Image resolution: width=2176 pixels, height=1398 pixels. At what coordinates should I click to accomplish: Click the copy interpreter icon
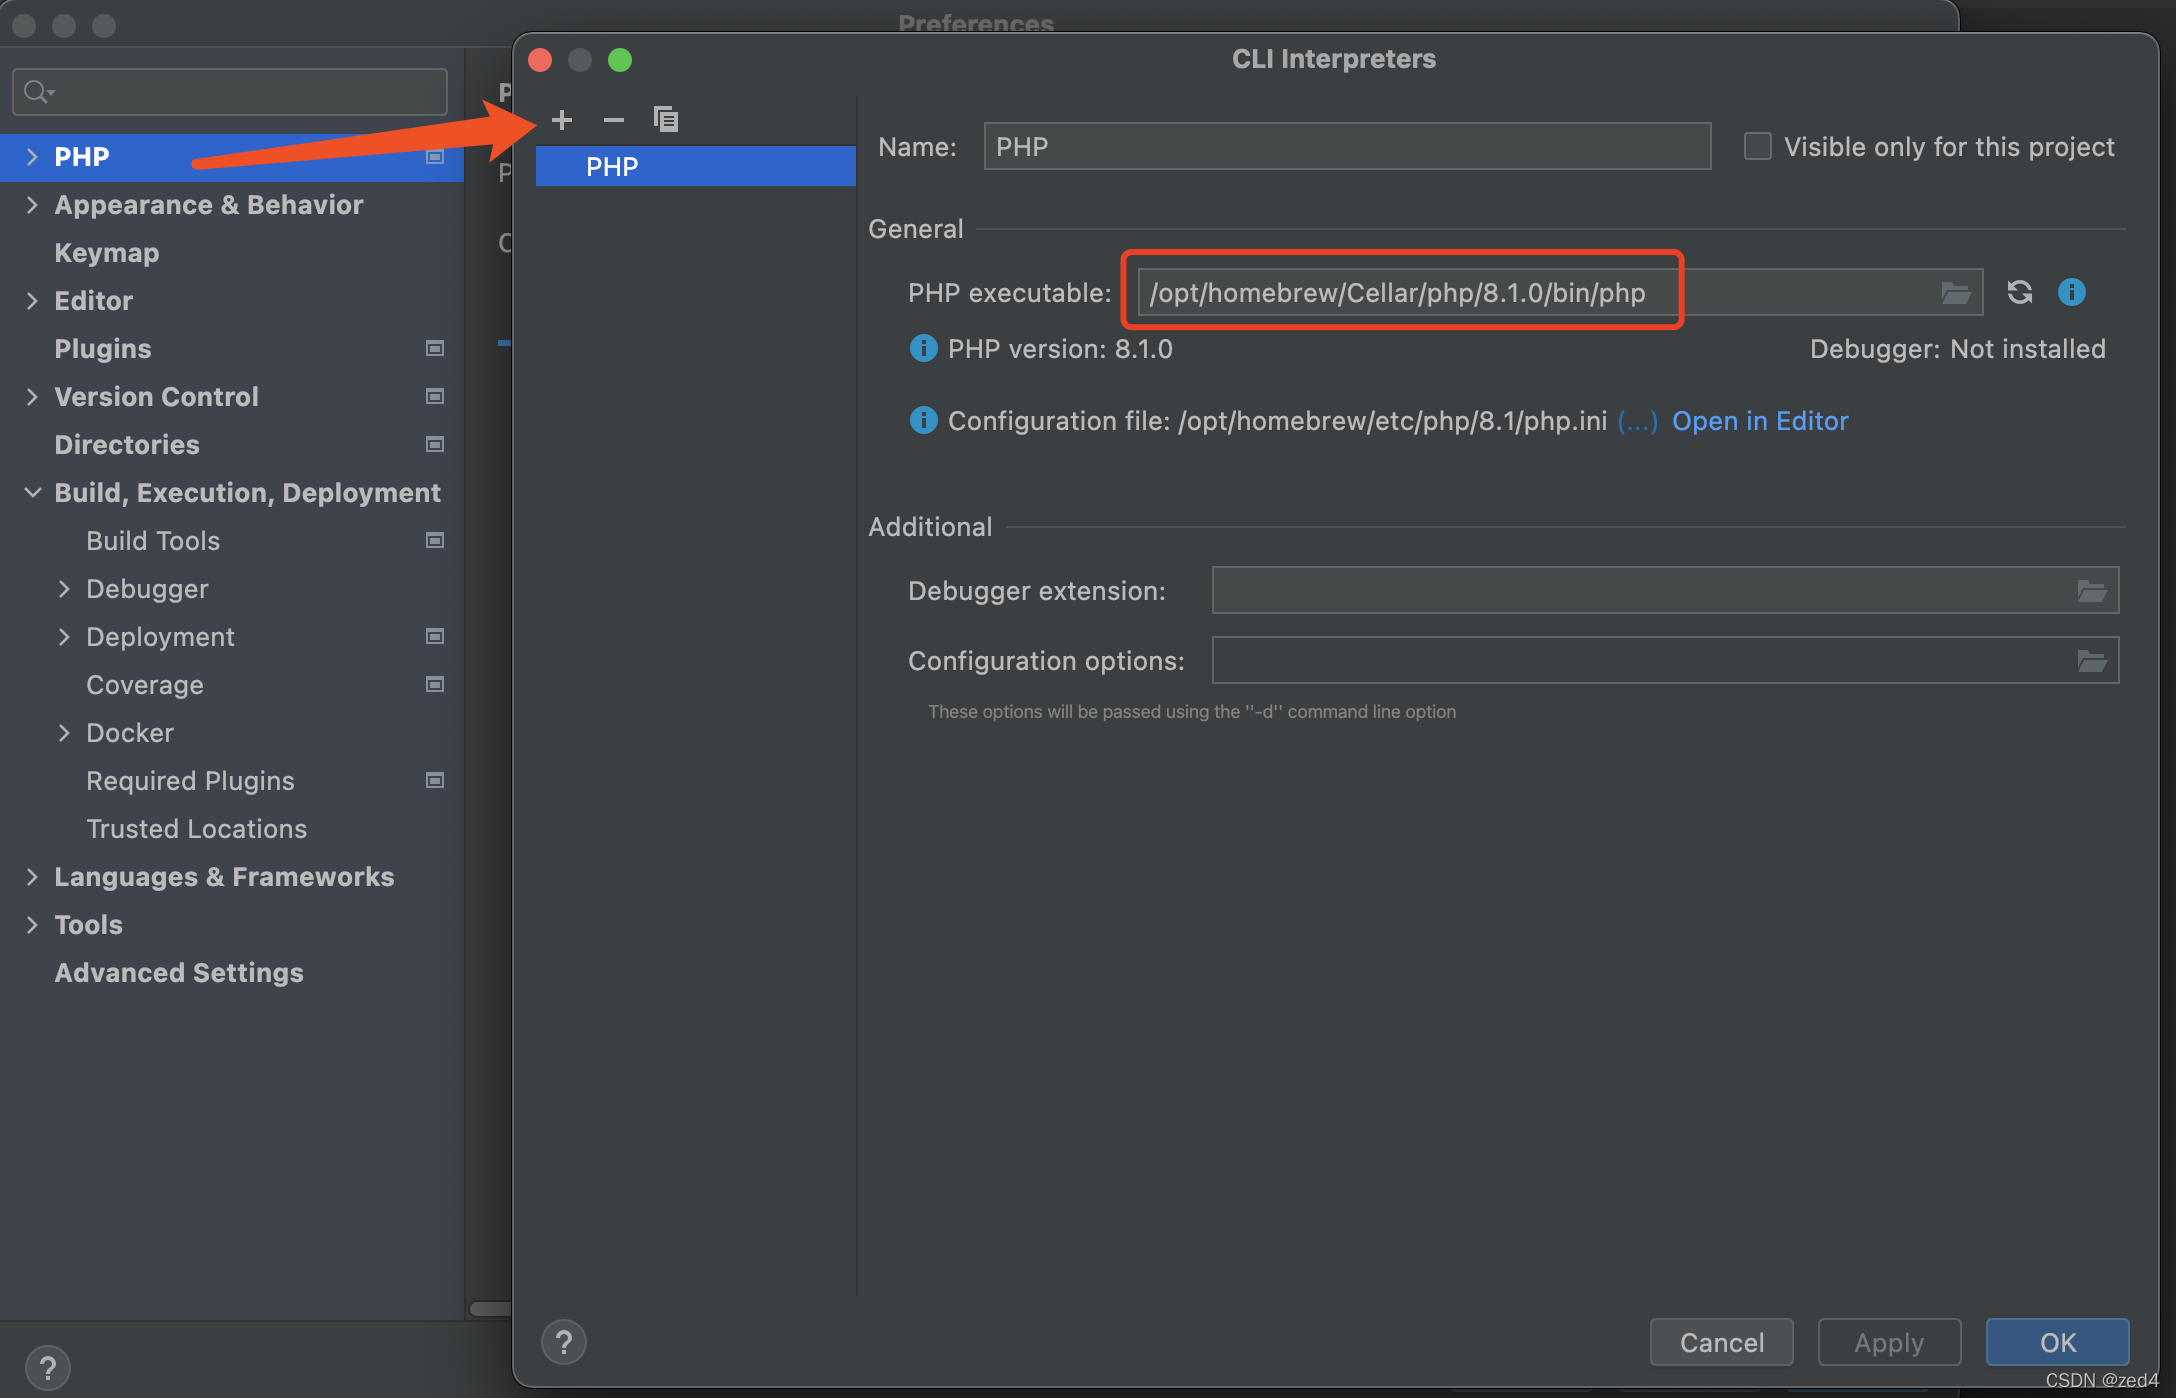[666, 117]
